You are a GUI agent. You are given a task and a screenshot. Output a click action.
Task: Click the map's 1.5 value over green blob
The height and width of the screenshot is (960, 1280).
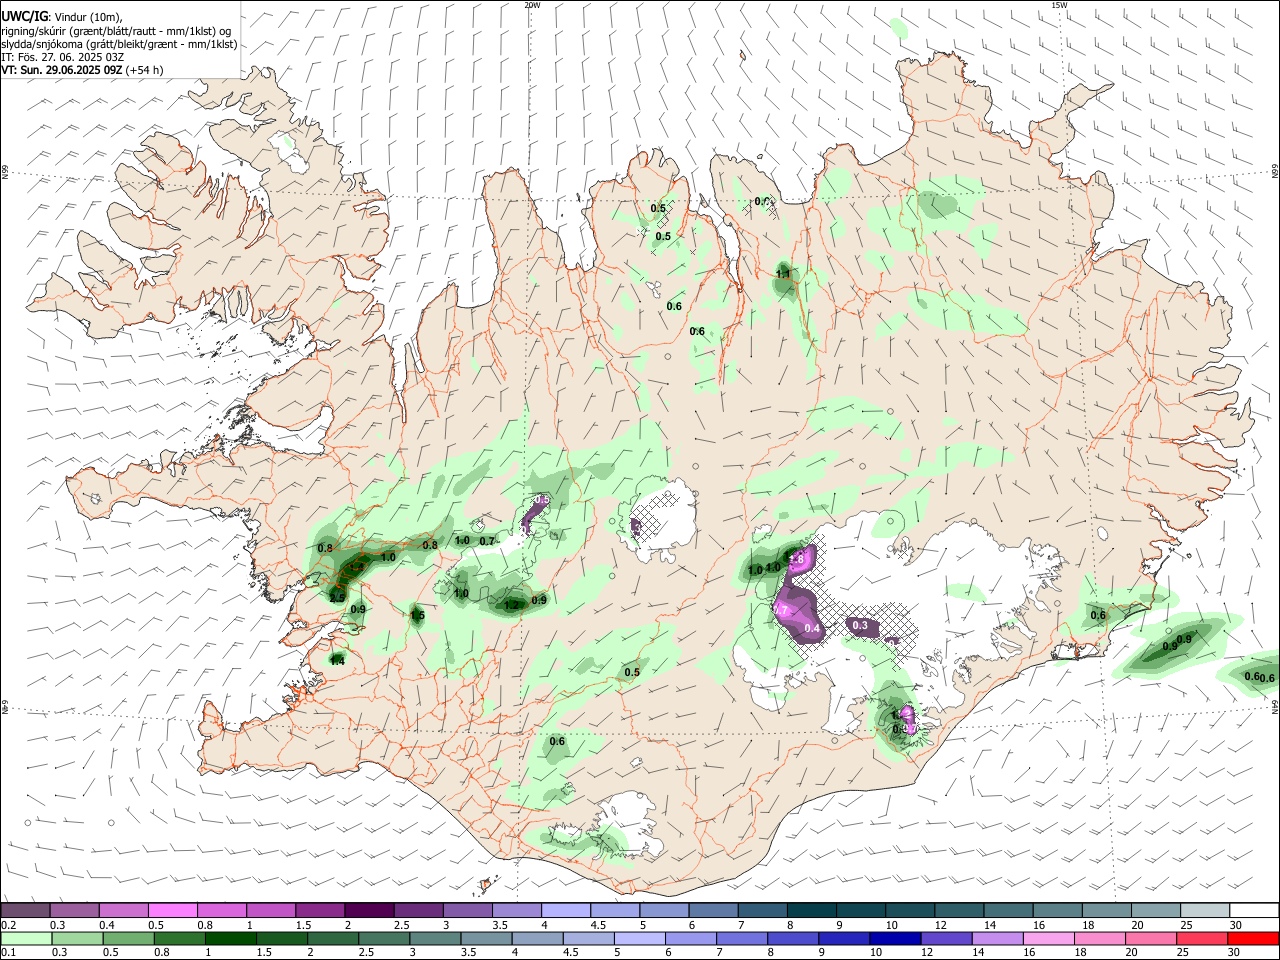pos(418,615)
